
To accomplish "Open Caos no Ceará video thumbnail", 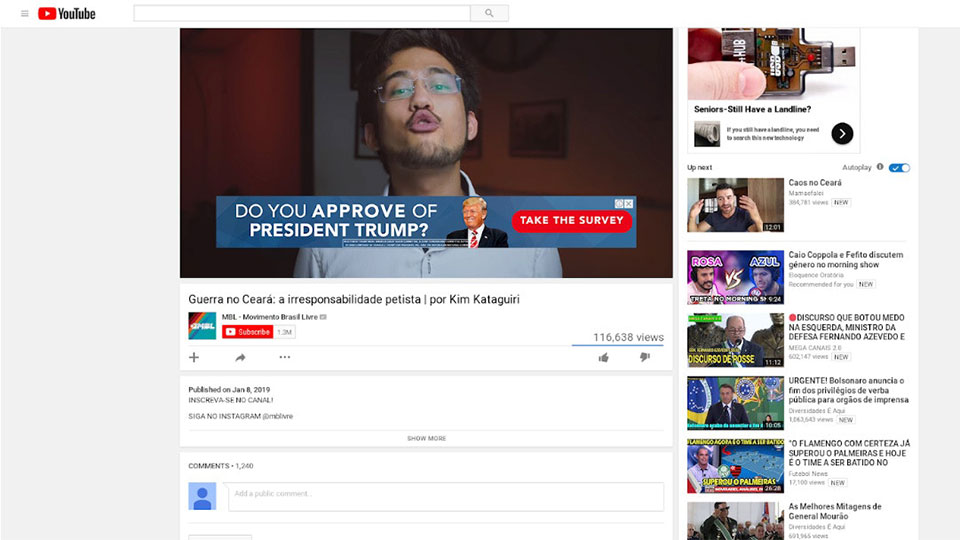I will point(735,205).
